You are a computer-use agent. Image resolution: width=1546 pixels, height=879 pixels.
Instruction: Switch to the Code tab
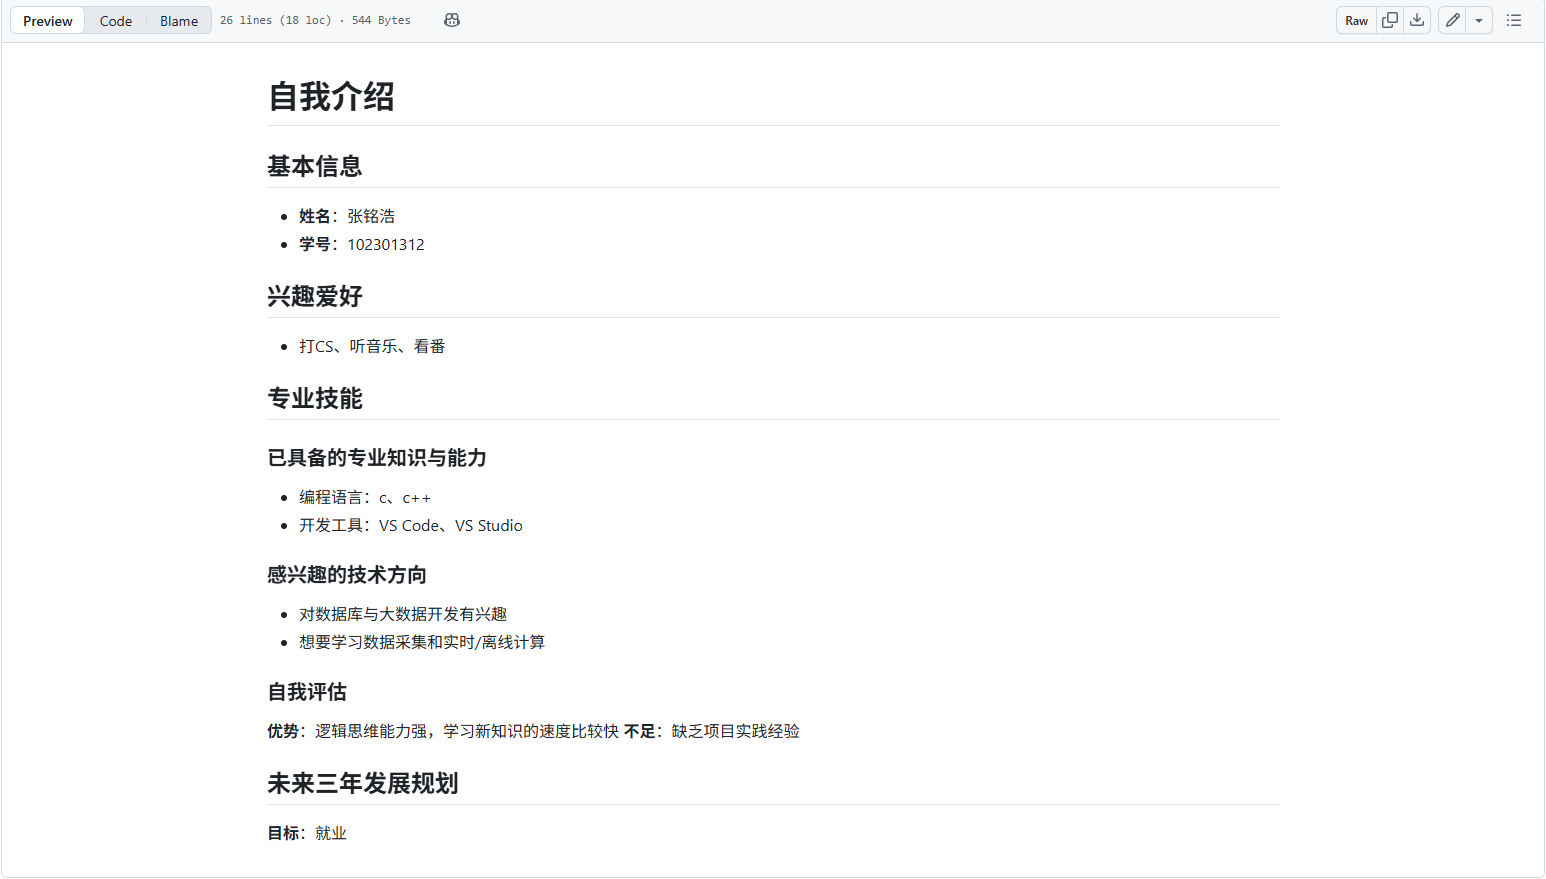pyautogui.click(x=116, y=21)
